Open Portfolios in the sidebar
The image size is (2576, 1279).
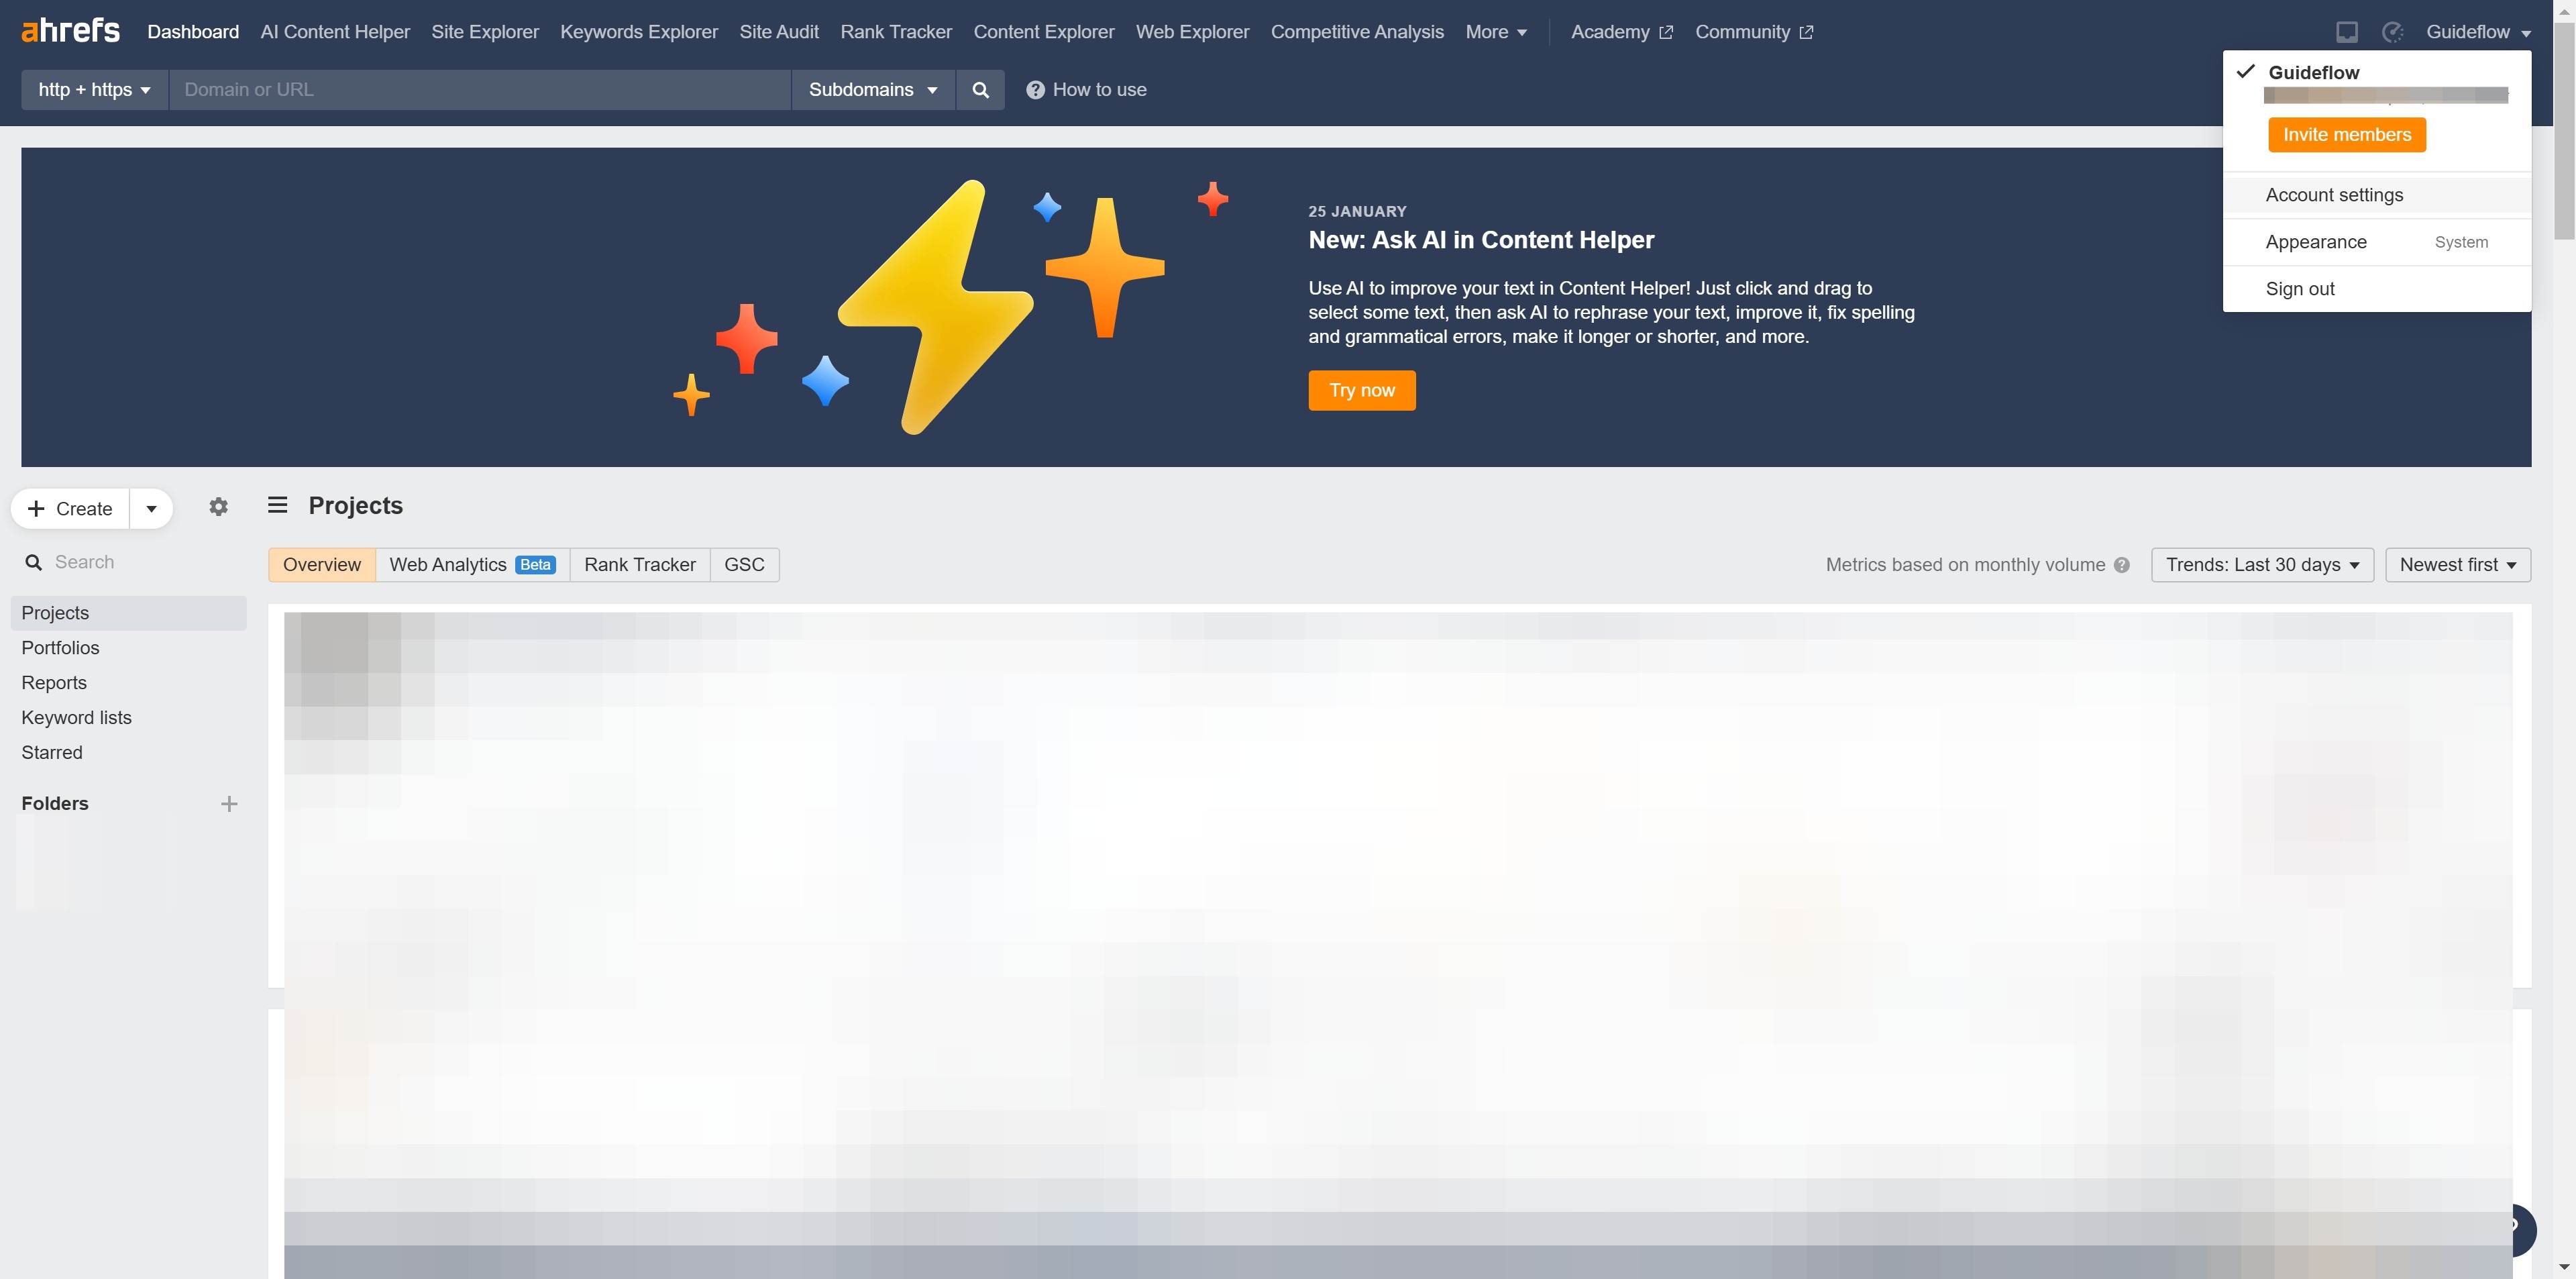point(60,648)
